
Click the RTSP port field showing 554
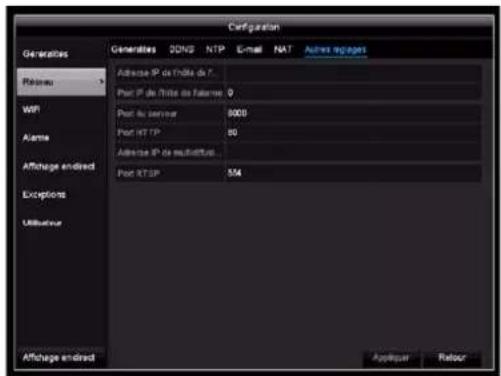pos(354,173)
